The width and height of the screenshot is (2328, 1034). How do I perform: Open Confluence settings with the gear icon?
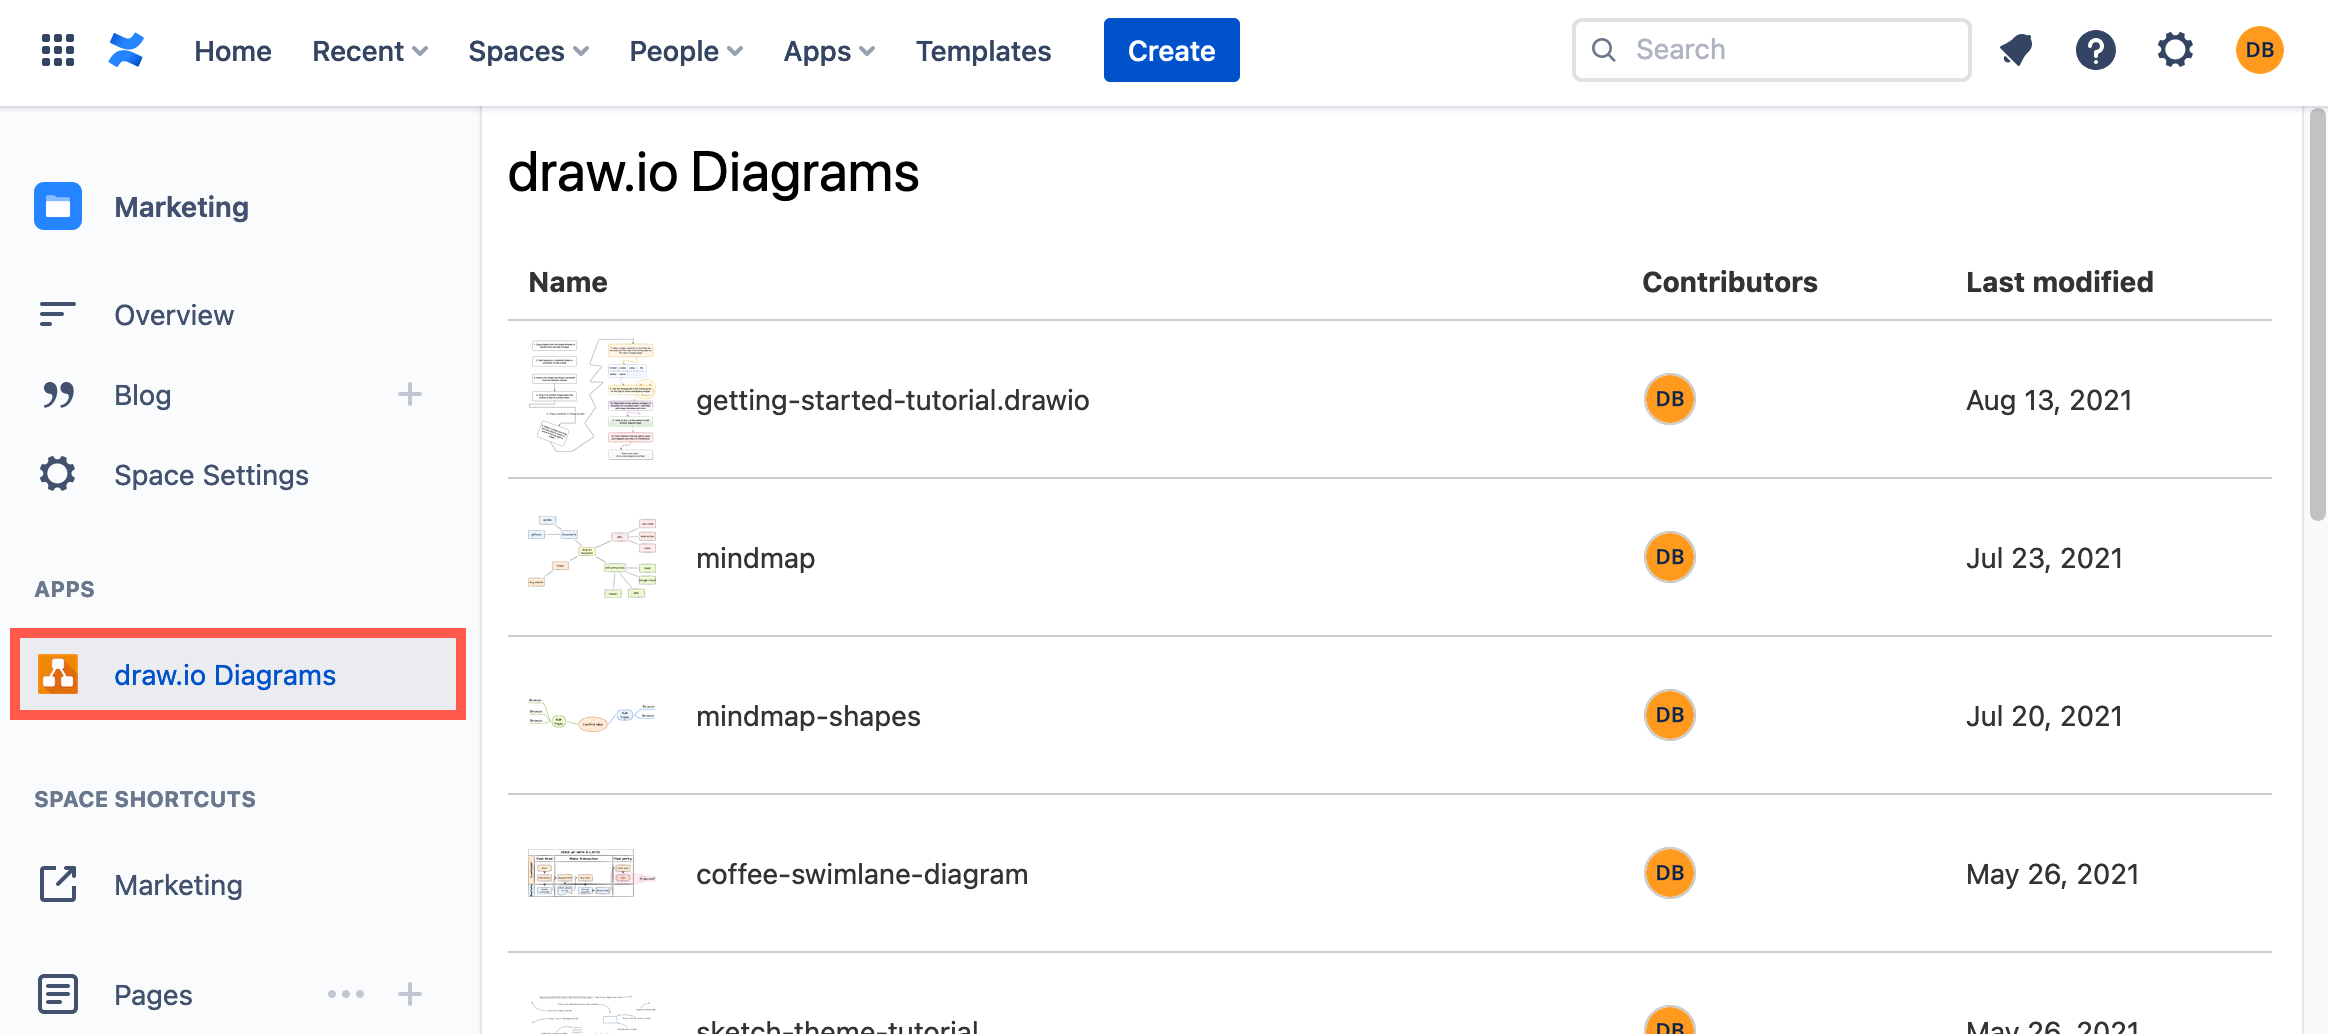(2176, 50)
